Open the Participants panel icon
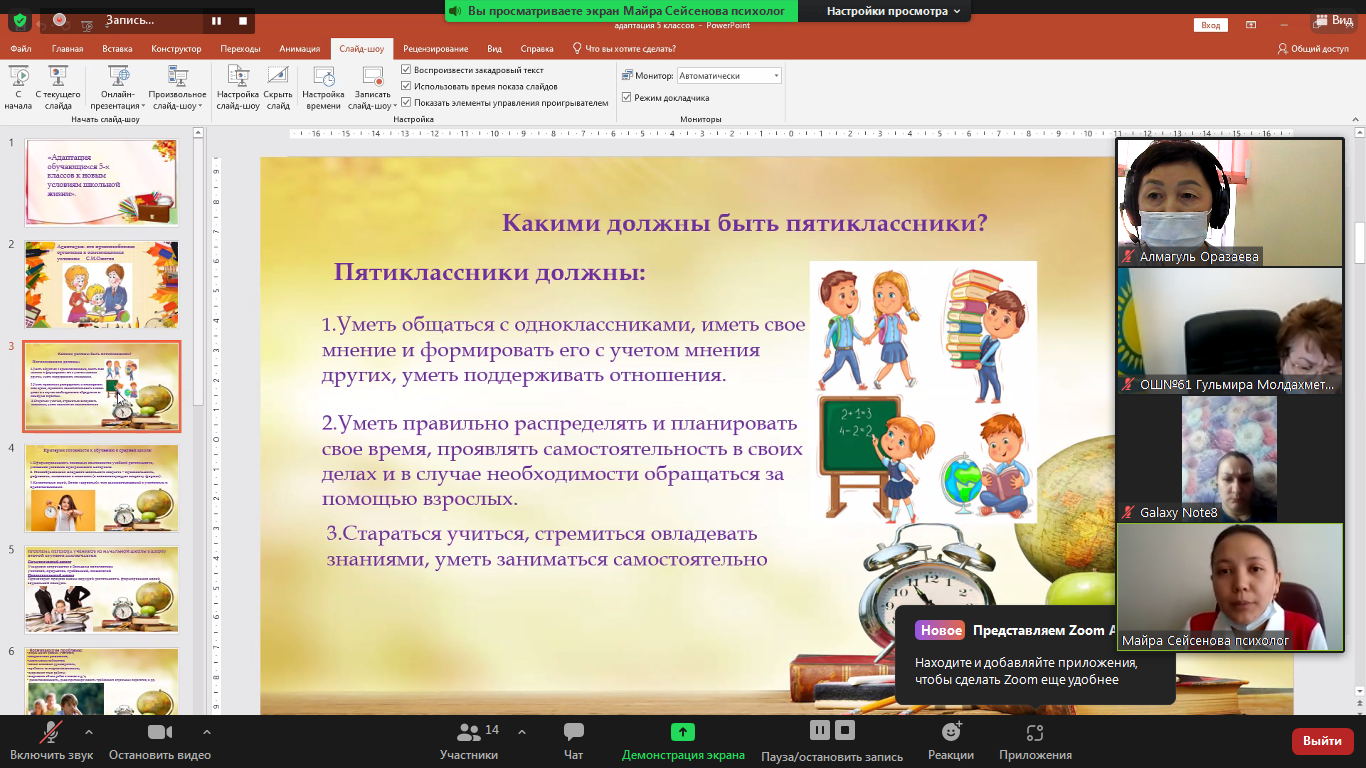The width and height of the screenshot is (1366, 768). [468, 732]
